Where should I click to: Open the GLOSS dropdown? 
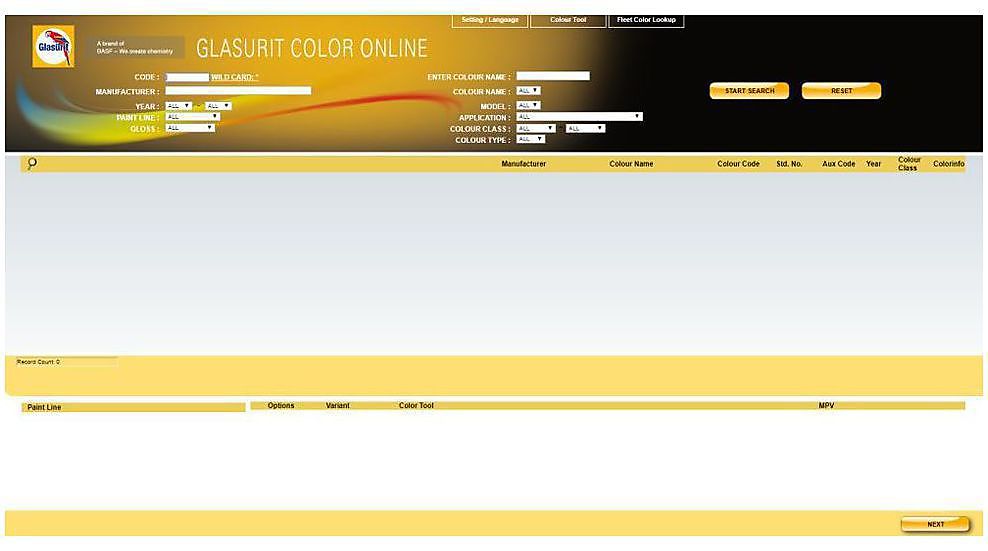(x=190, y=128)
